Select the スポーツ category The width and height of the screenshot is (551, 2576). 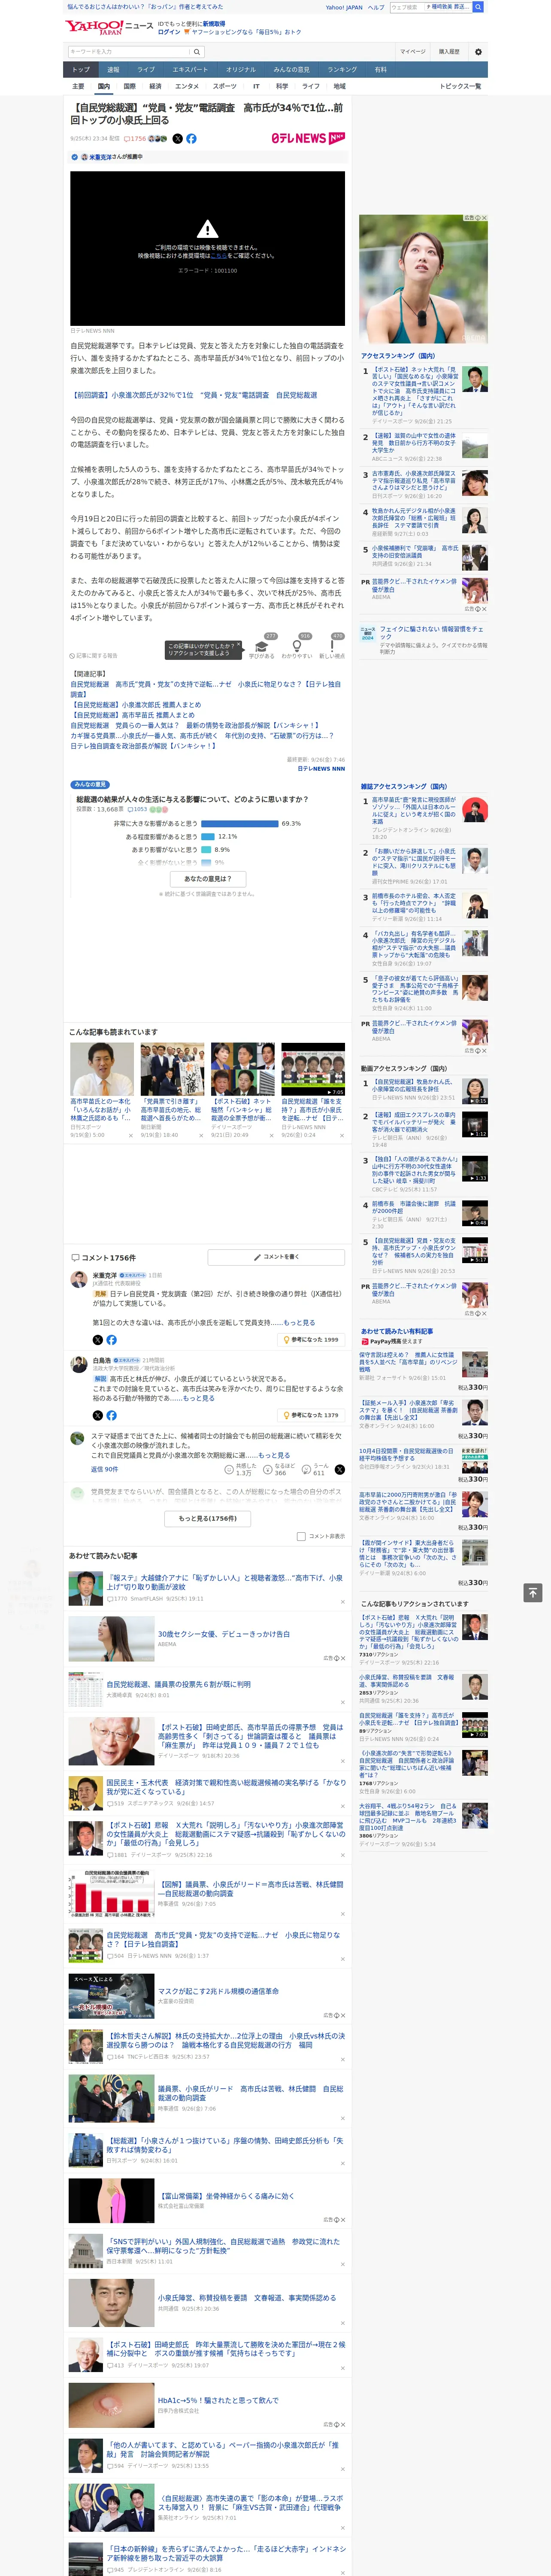tap(225, 87)
